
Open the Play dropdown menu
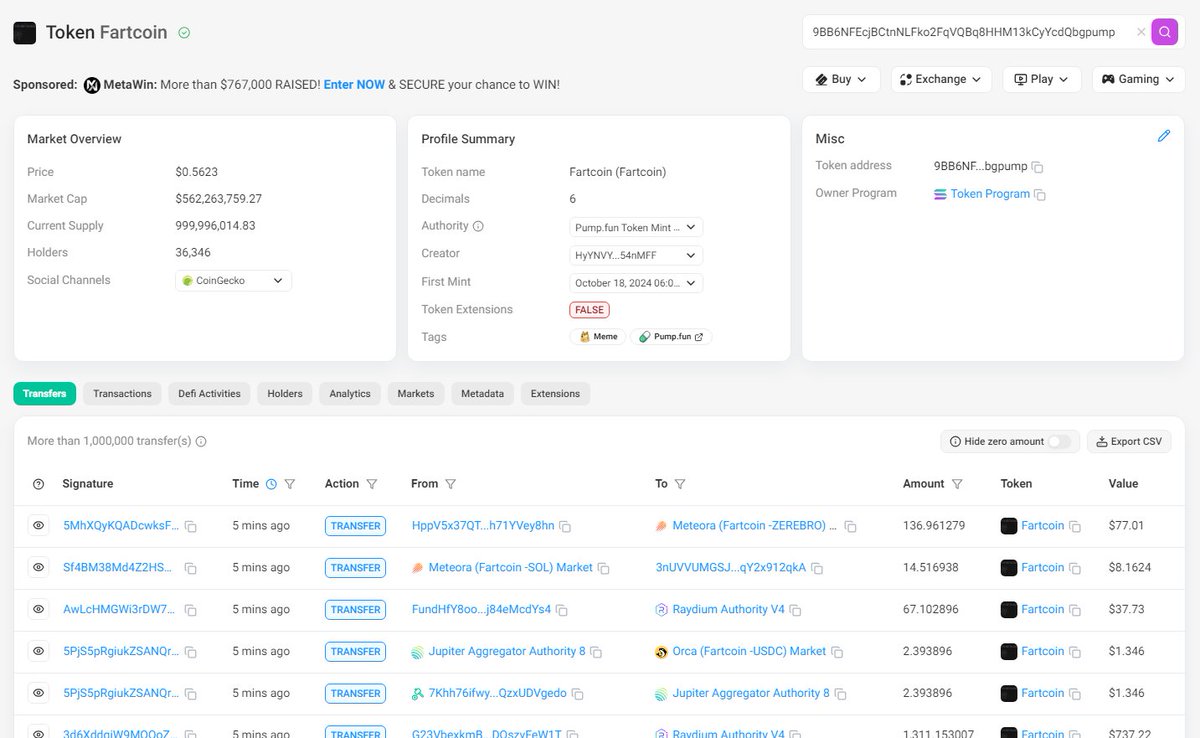point(1042,79)
